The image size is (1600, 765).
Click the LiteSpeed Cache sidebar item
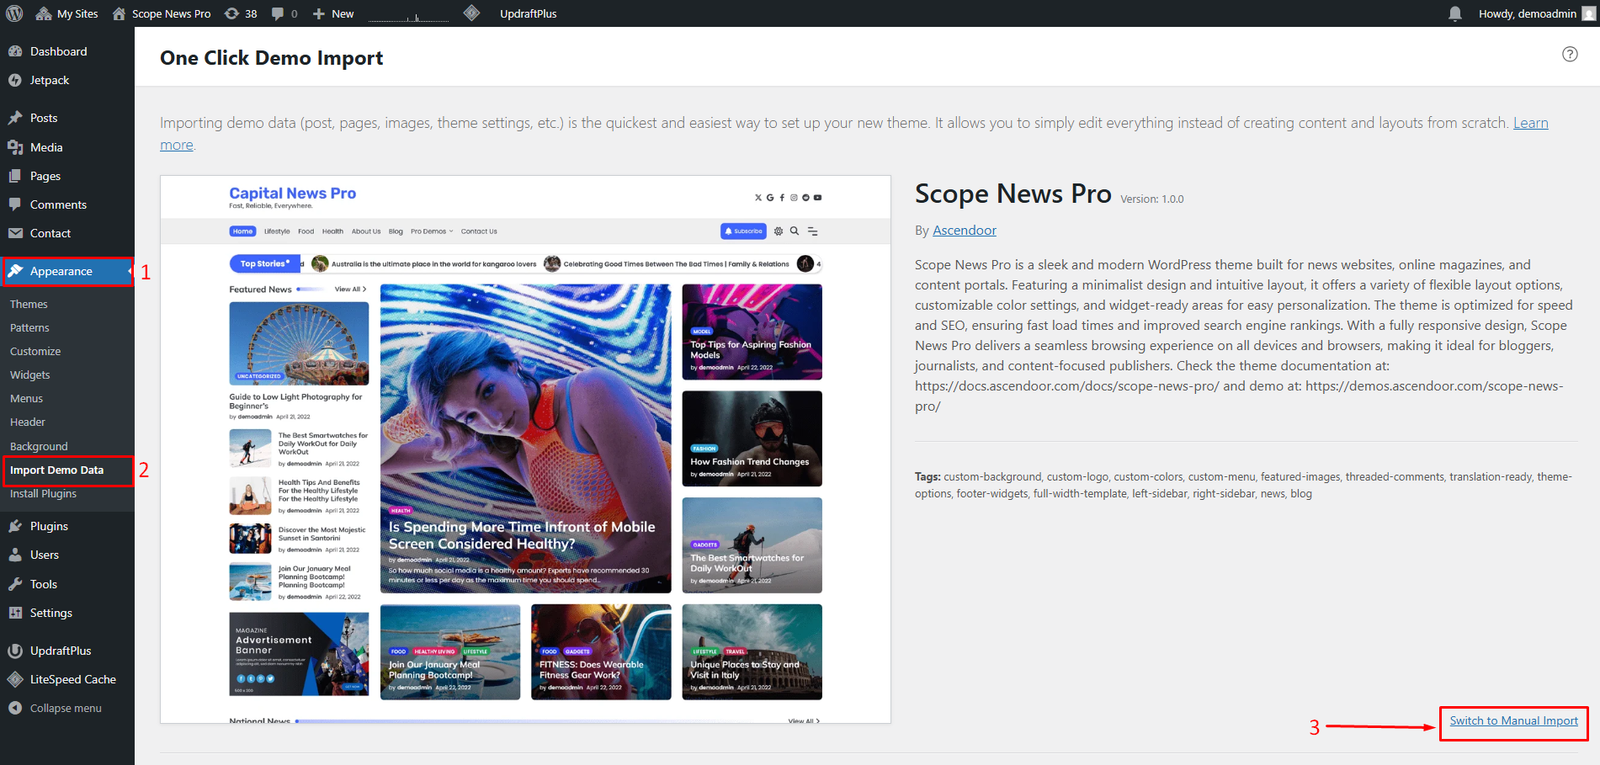72,679
